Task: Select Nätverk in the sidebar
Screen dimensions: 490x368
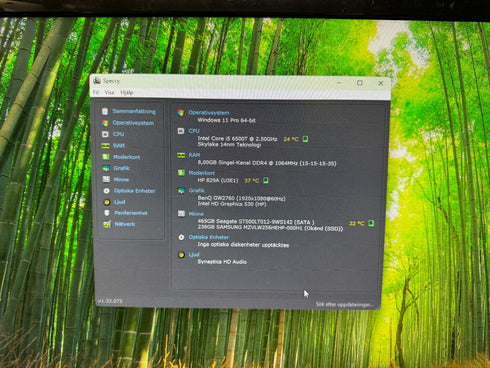Action: pos(125,224)
